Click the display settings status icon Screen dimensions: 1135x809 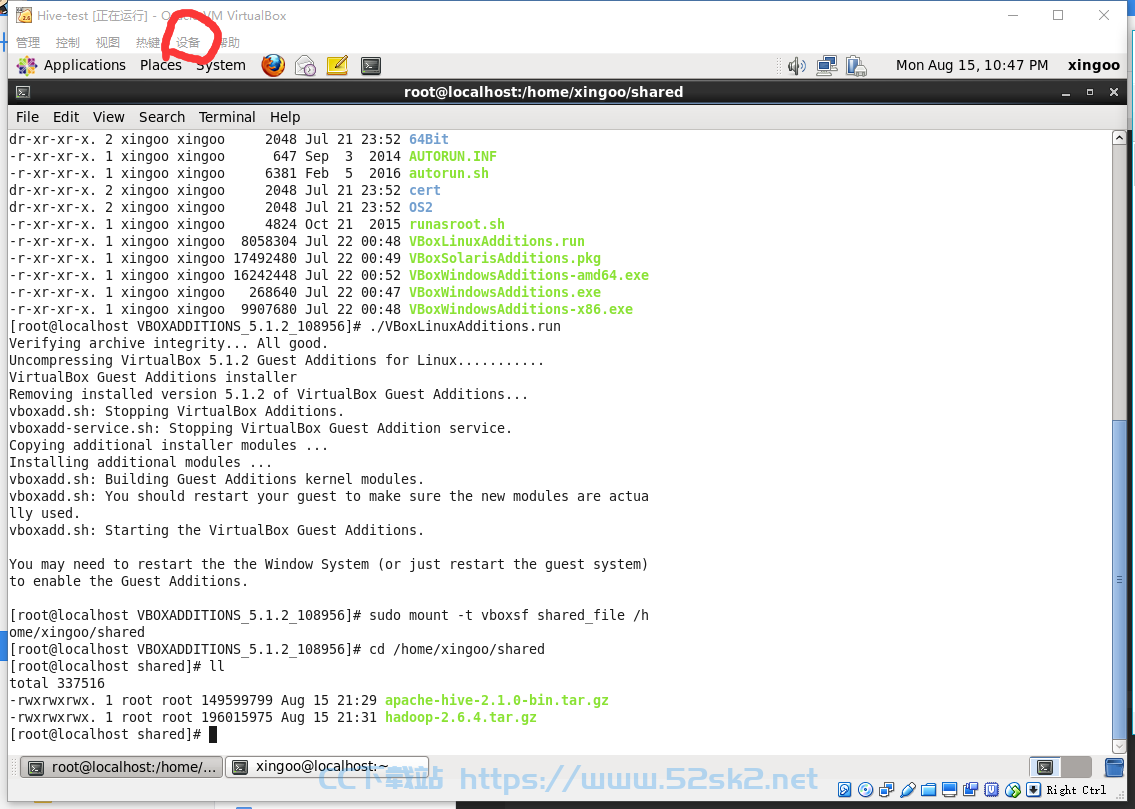click(949, 789)
